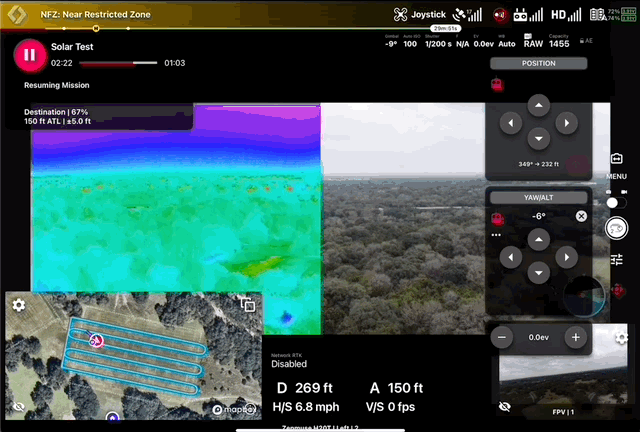Open the HD video link signal indicator
Viewport: 640px width, 432px height.
click(x=566, y=15)
